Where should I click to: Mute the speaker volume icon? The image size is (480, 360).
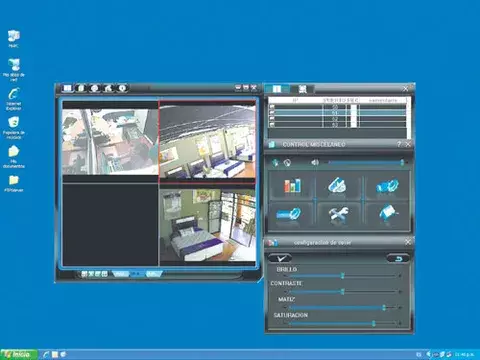point(315,162)
